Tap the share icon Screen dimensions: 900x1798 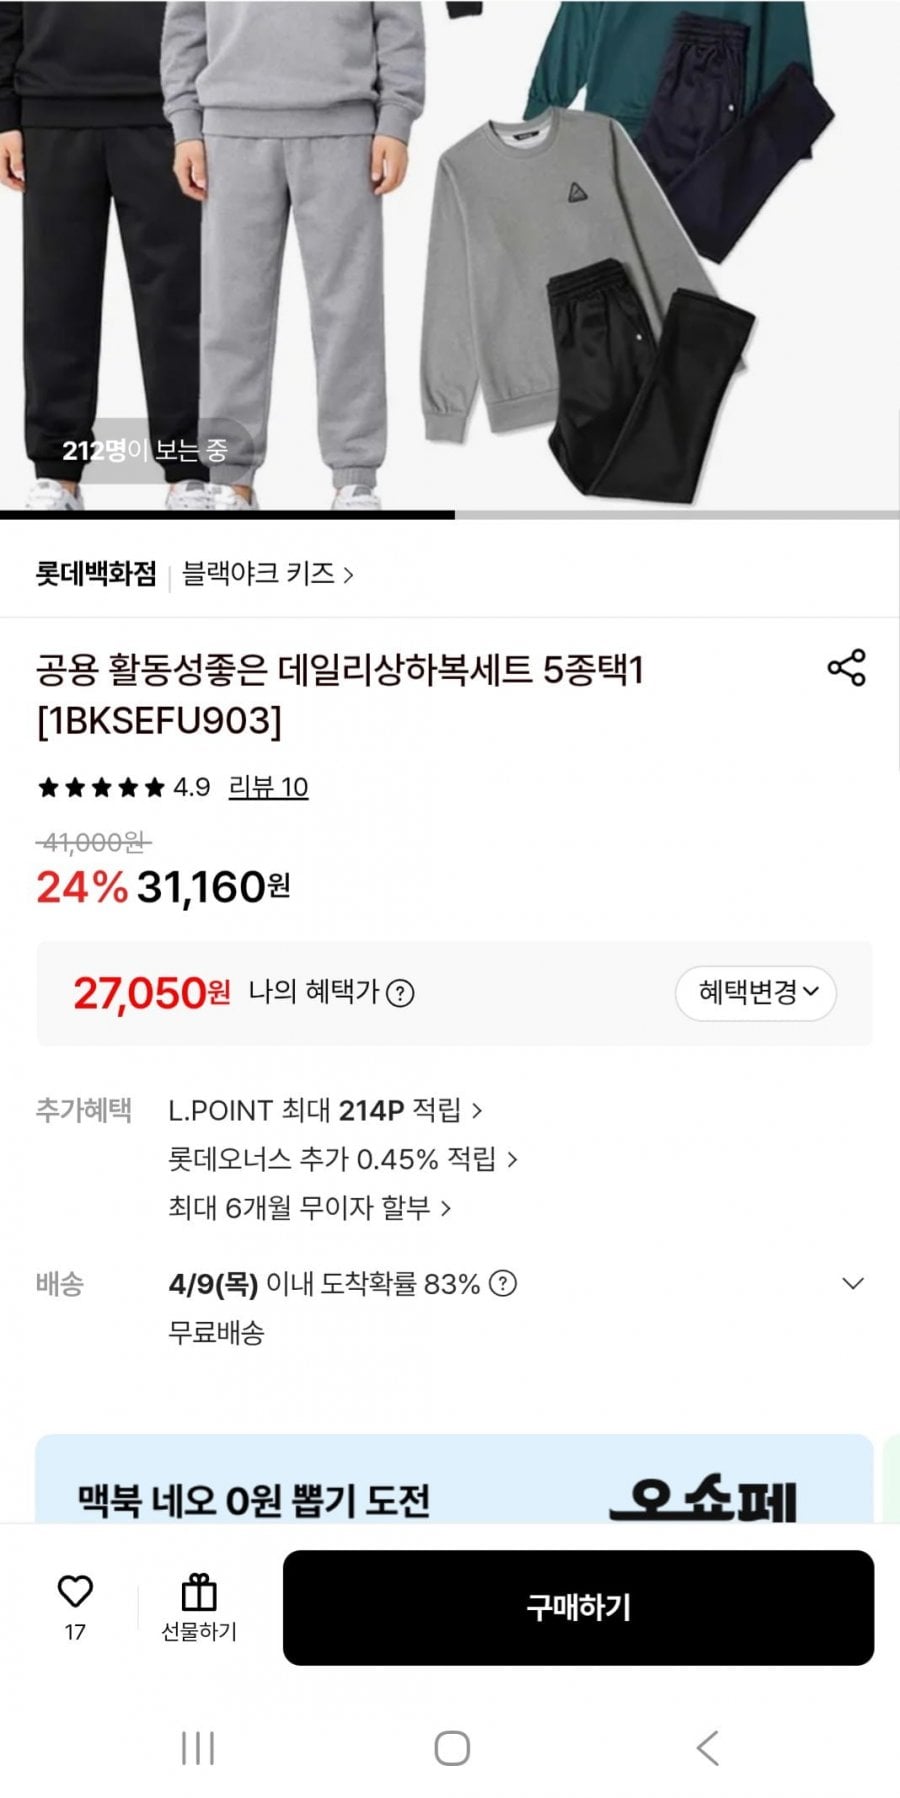point(846,668)
